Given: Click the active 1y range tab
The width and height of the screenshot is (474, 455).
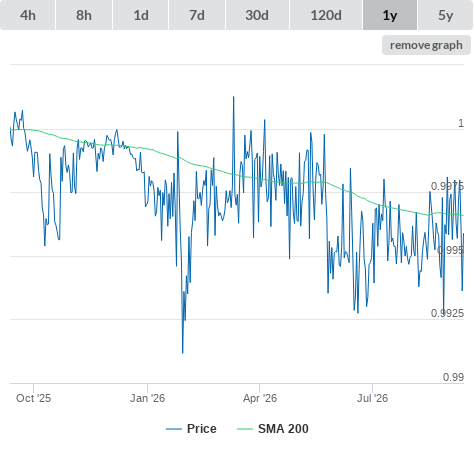Looking at the screenshot, I should [390, 15].
